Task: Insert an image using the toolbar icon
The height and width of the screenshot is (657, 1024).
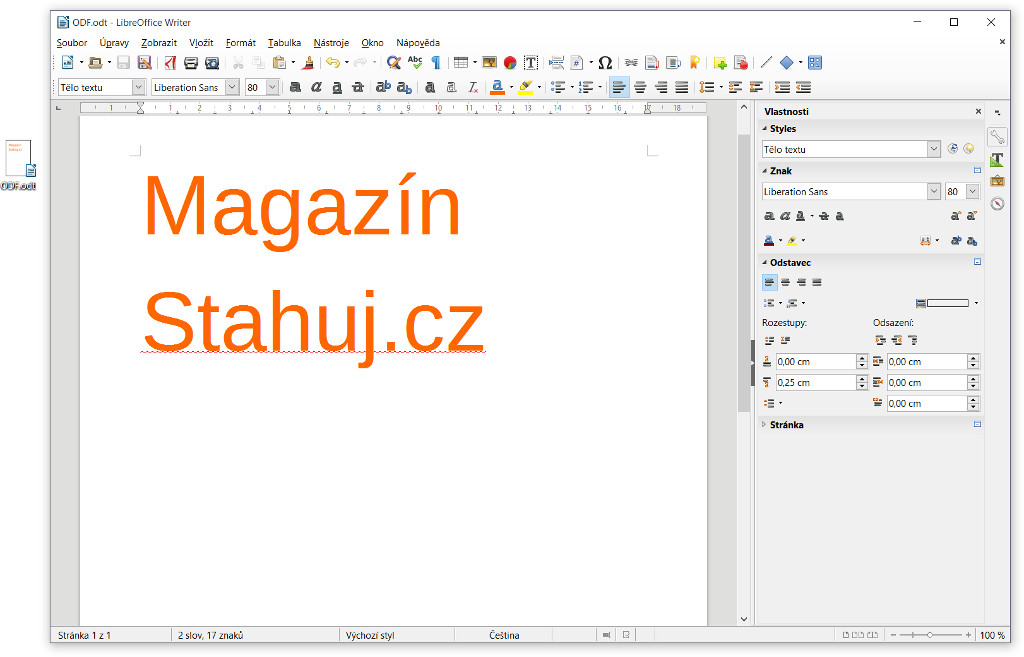Action: coord(489,63)
